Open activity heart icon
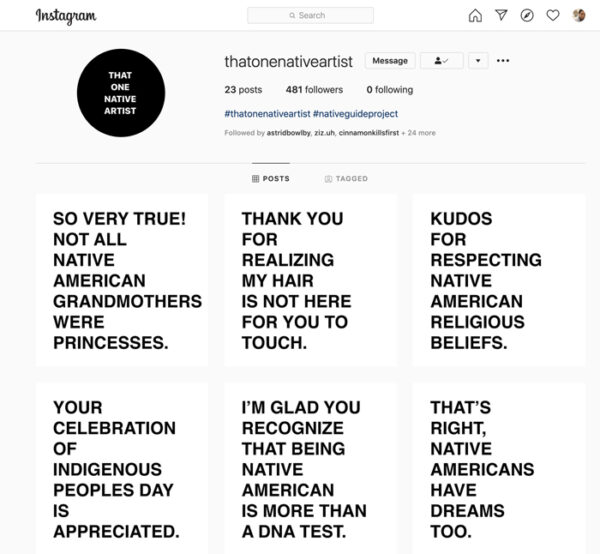 coord(553,15)
